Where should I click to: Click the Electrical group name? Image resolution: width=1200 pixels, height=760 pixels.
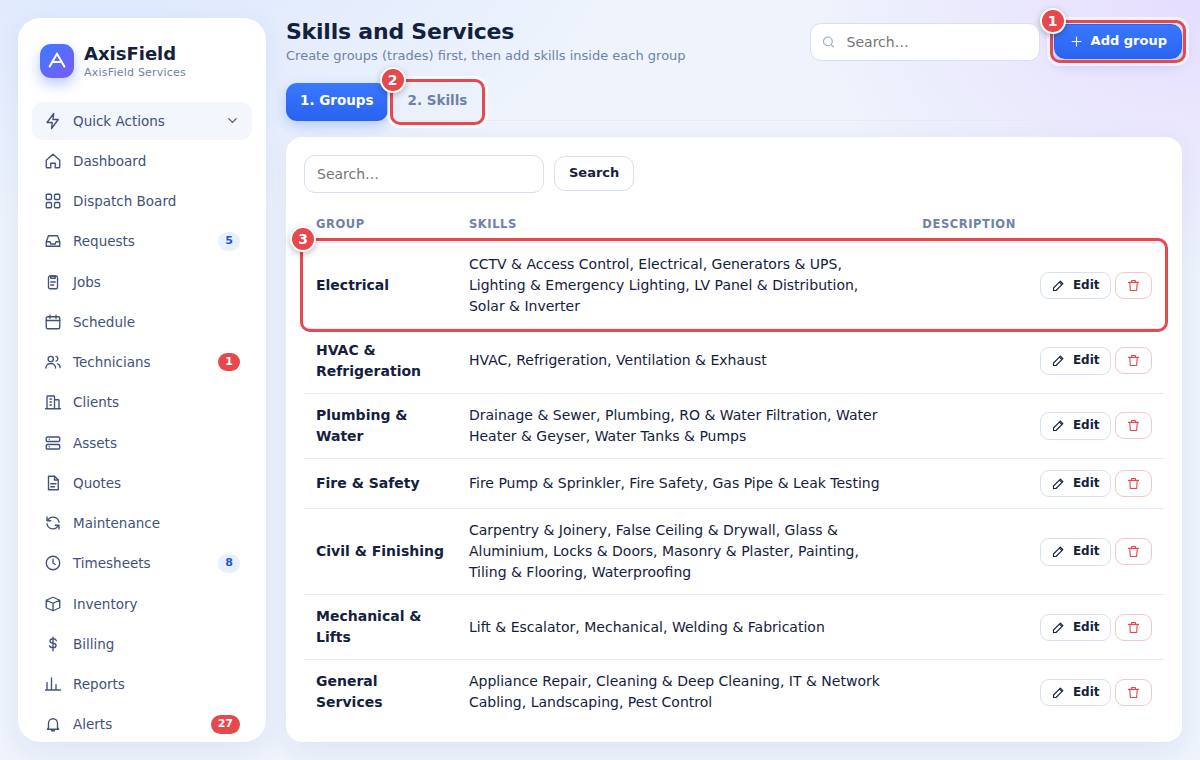[x=352, y=285]
